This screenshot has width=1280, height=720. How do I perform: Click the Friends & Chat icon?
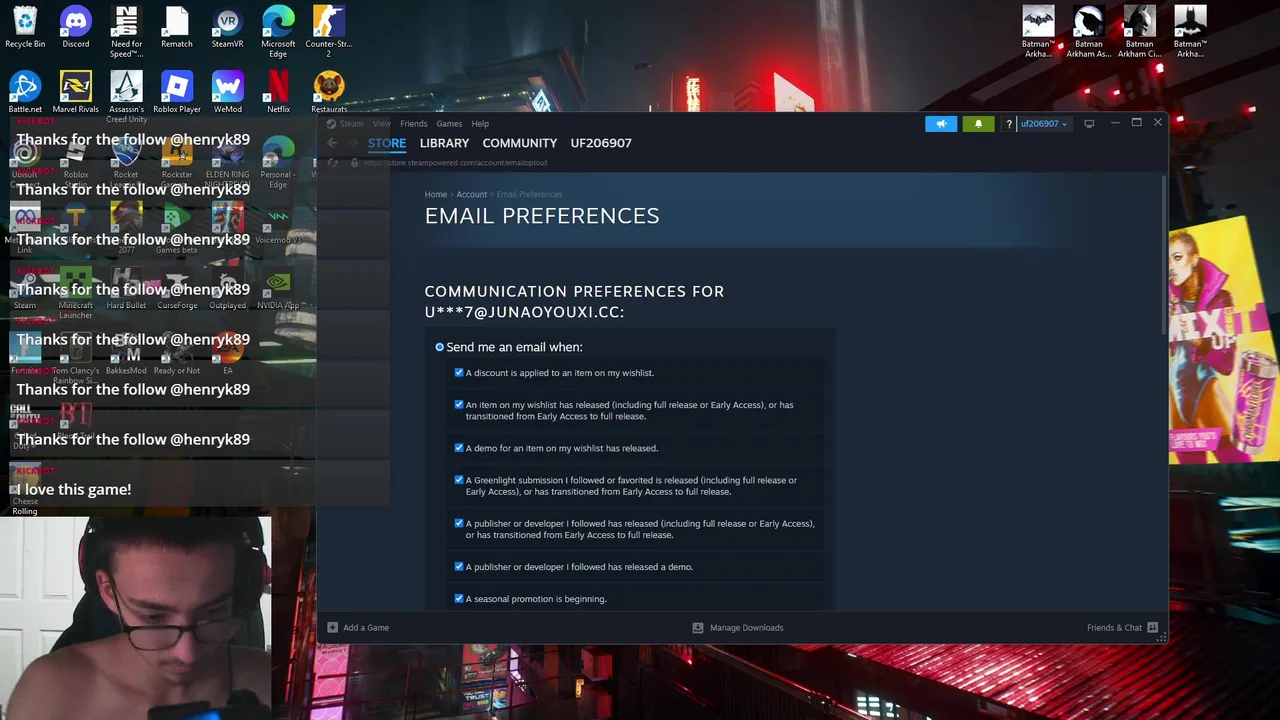[1153, 627]
